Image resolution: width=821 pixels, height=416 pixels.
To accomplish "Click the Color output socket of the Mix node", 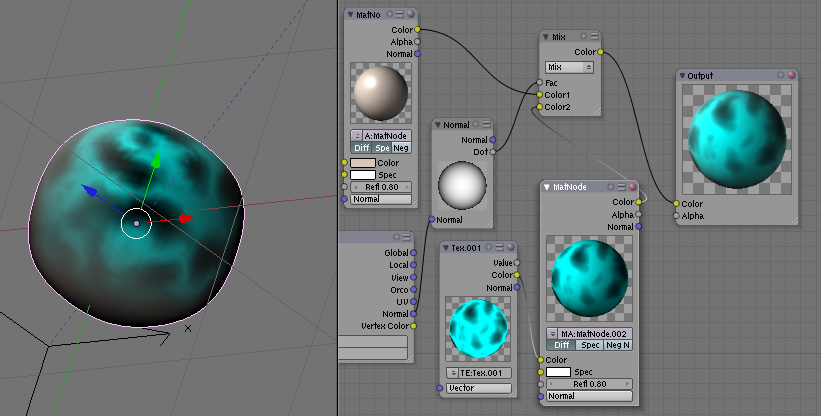I will click(x=601, y=52).
